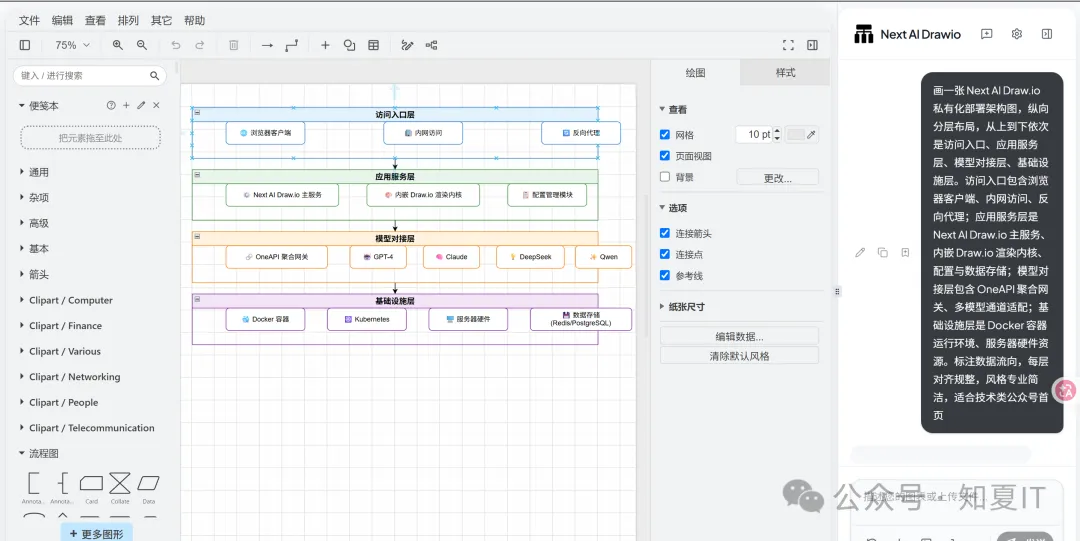Choose the waypoint connector style icon
The width and height of the screenshot is (1080, 541).
pos(292,45)
